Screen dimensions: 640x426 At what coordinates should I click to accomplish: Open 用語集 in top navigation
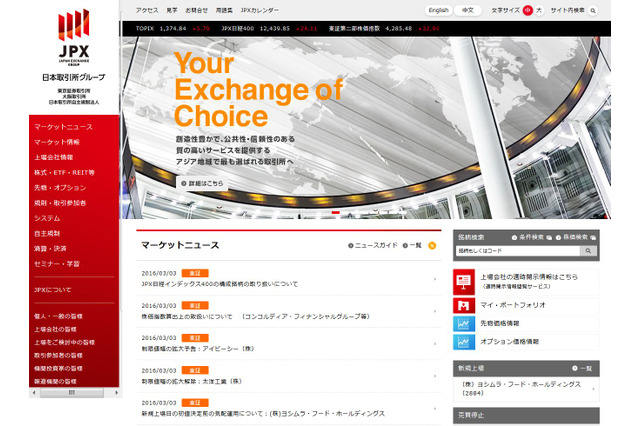coord(224,11)
